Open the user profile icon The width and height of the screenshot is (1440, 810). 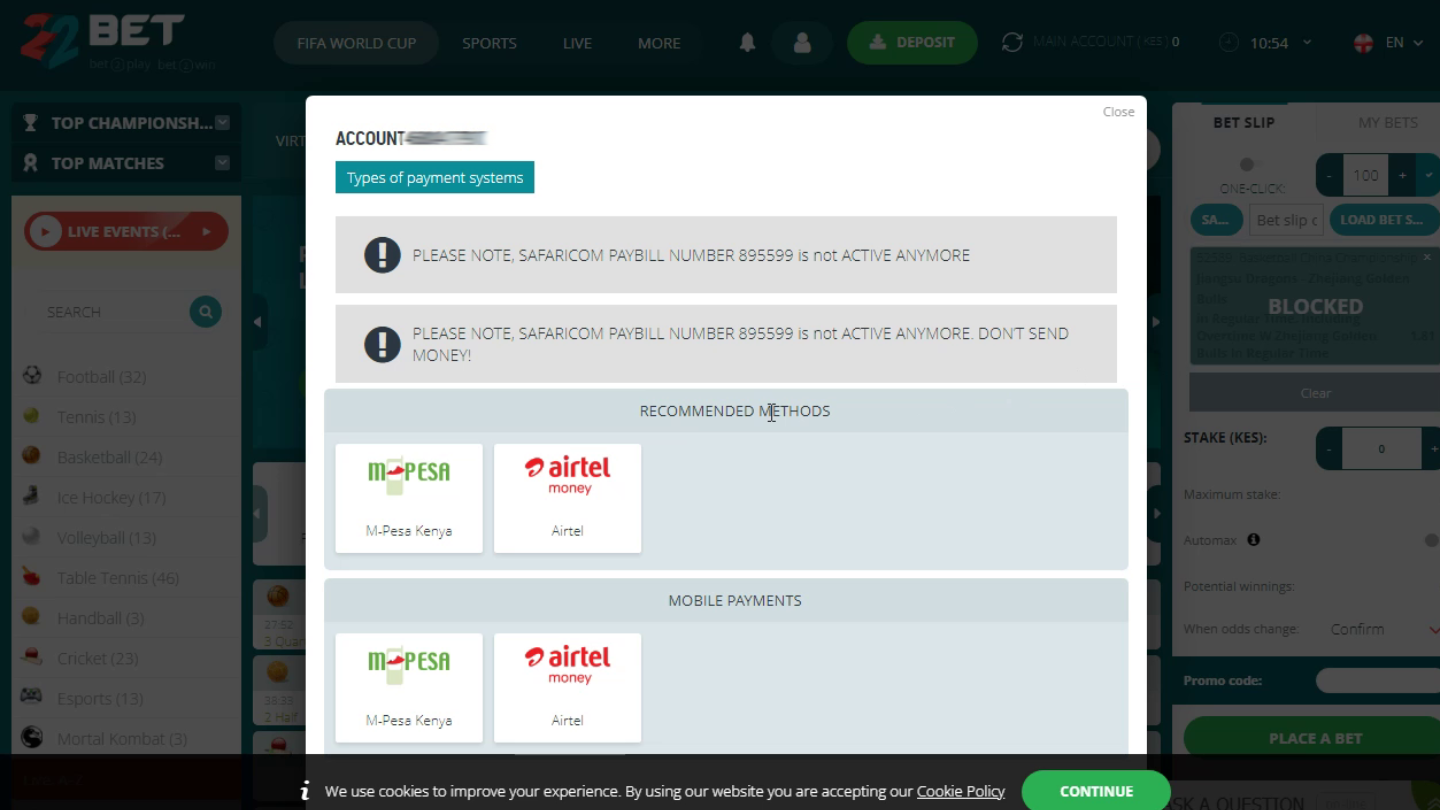tap(802, 43)
